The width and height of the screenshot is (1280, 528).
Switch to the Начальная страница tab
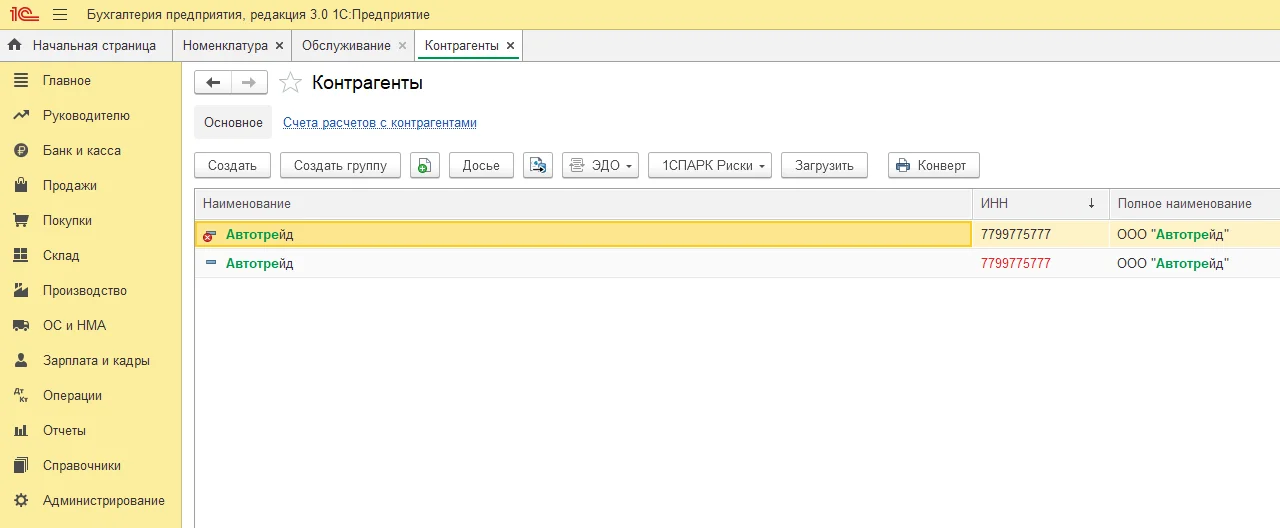pos(84,45)
